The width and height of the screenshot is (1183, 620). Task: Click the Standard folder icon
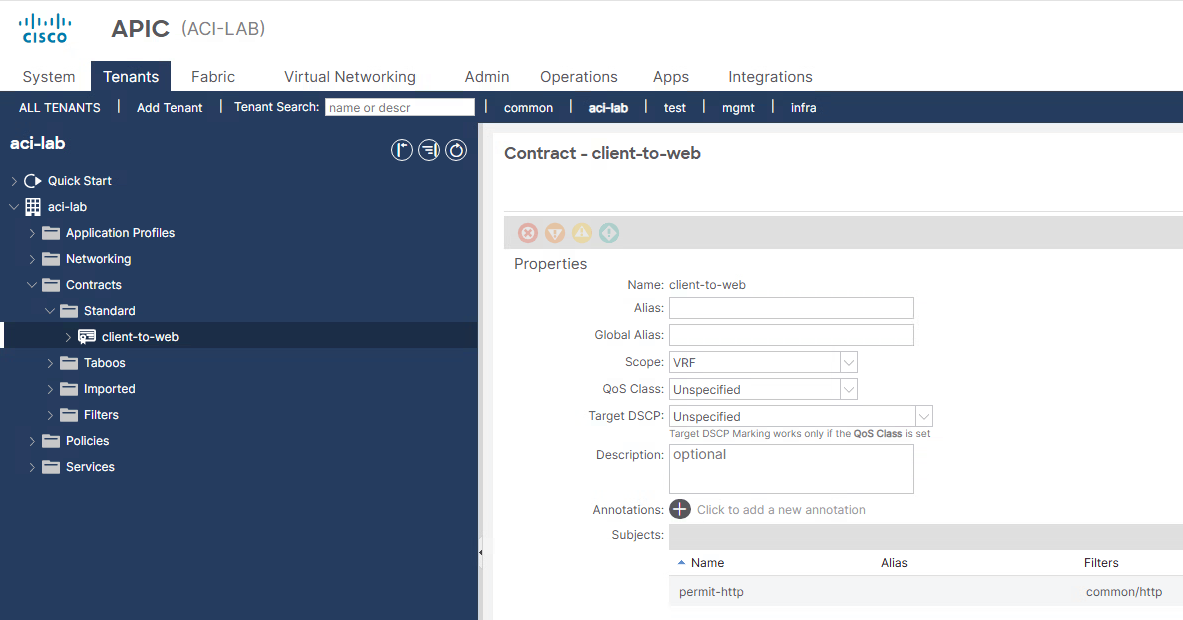click(69, 311)
